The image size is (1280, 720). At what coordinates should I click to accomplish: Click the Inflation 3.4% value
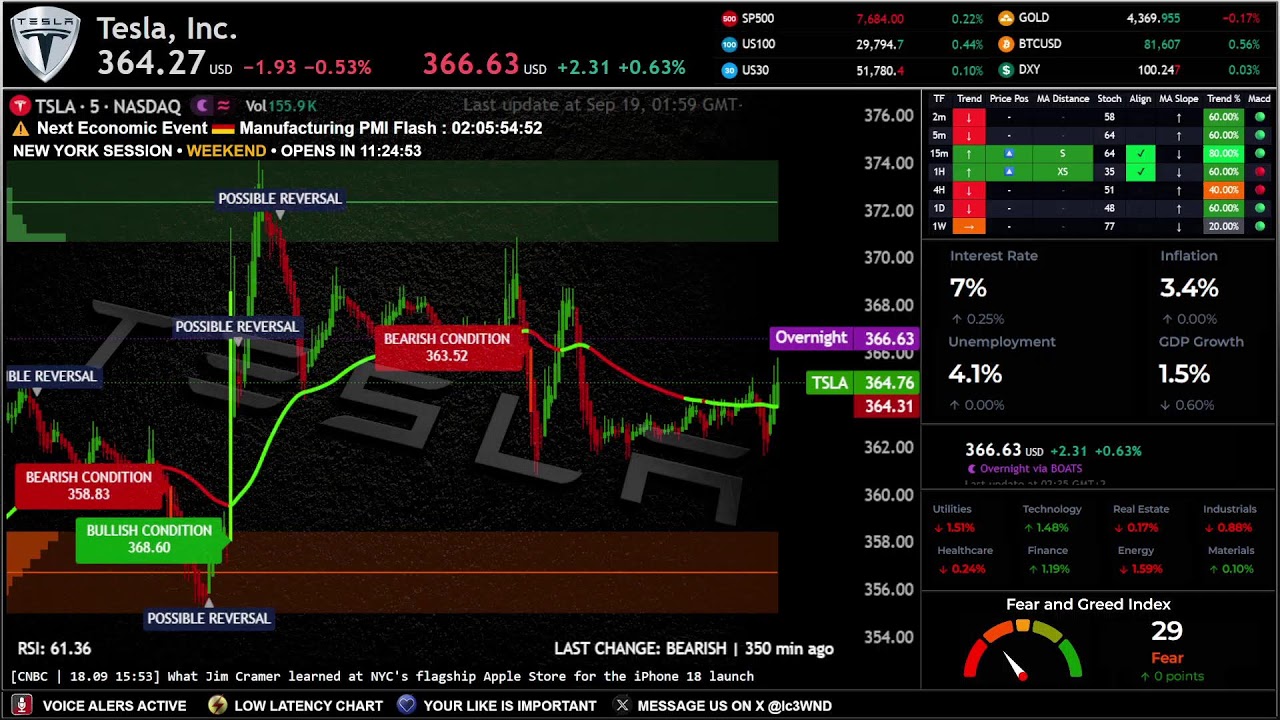pyautogui.click(x=1189, y=288)
